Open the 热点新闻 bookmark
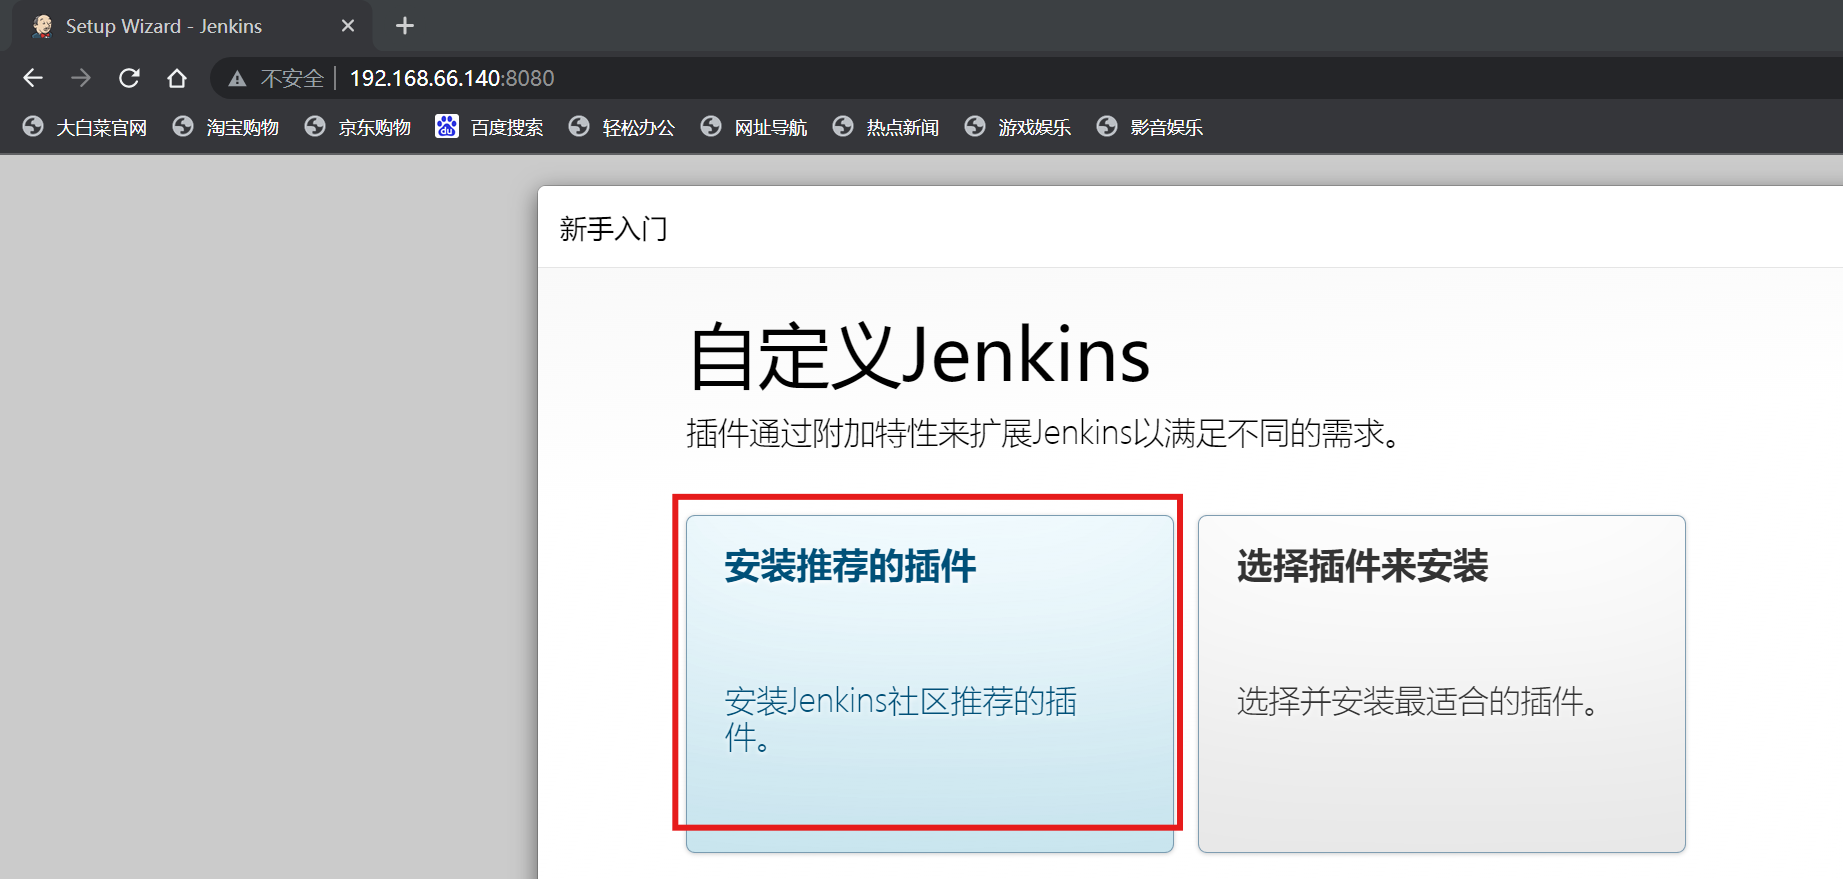 point(886,127)
